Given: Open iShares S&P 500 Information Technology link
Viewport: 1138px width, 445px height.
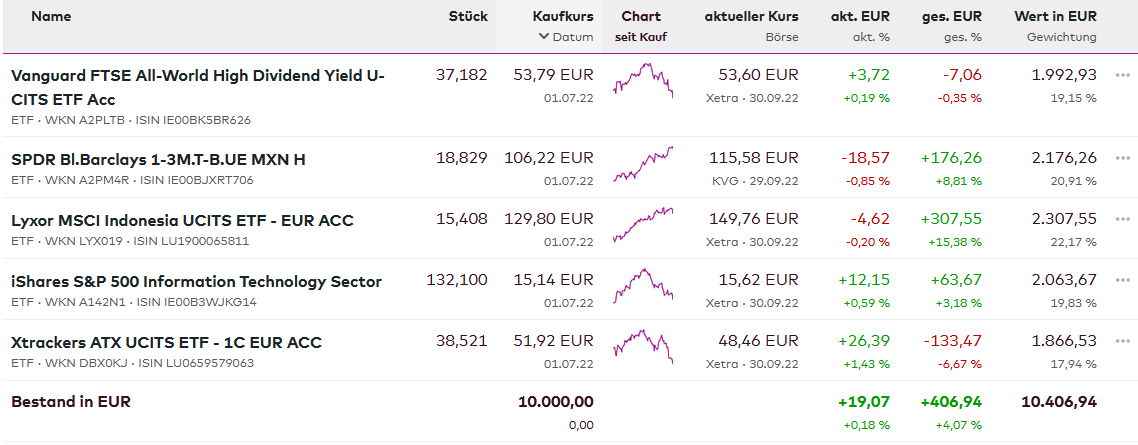Looking at the screenshot, I should (x=196, y=281).
